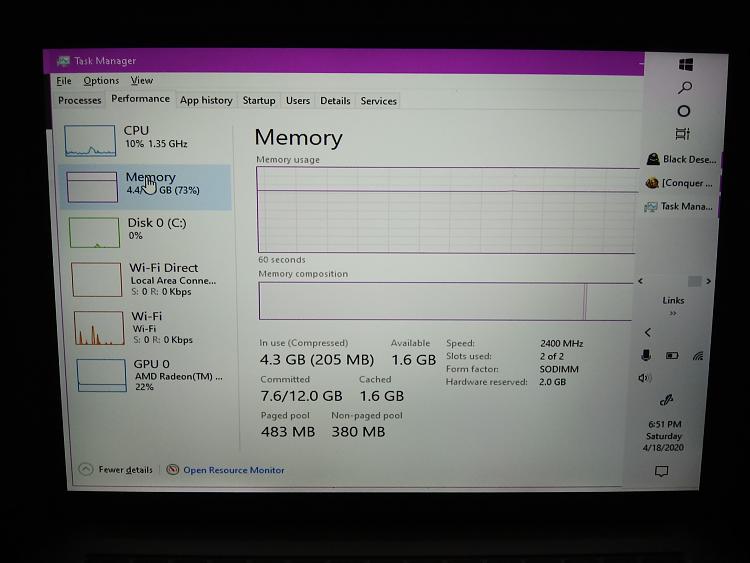The height and width of the screenshot is (563, 750).
Task: Click the microphone tray icon
Action: point(646,355)
